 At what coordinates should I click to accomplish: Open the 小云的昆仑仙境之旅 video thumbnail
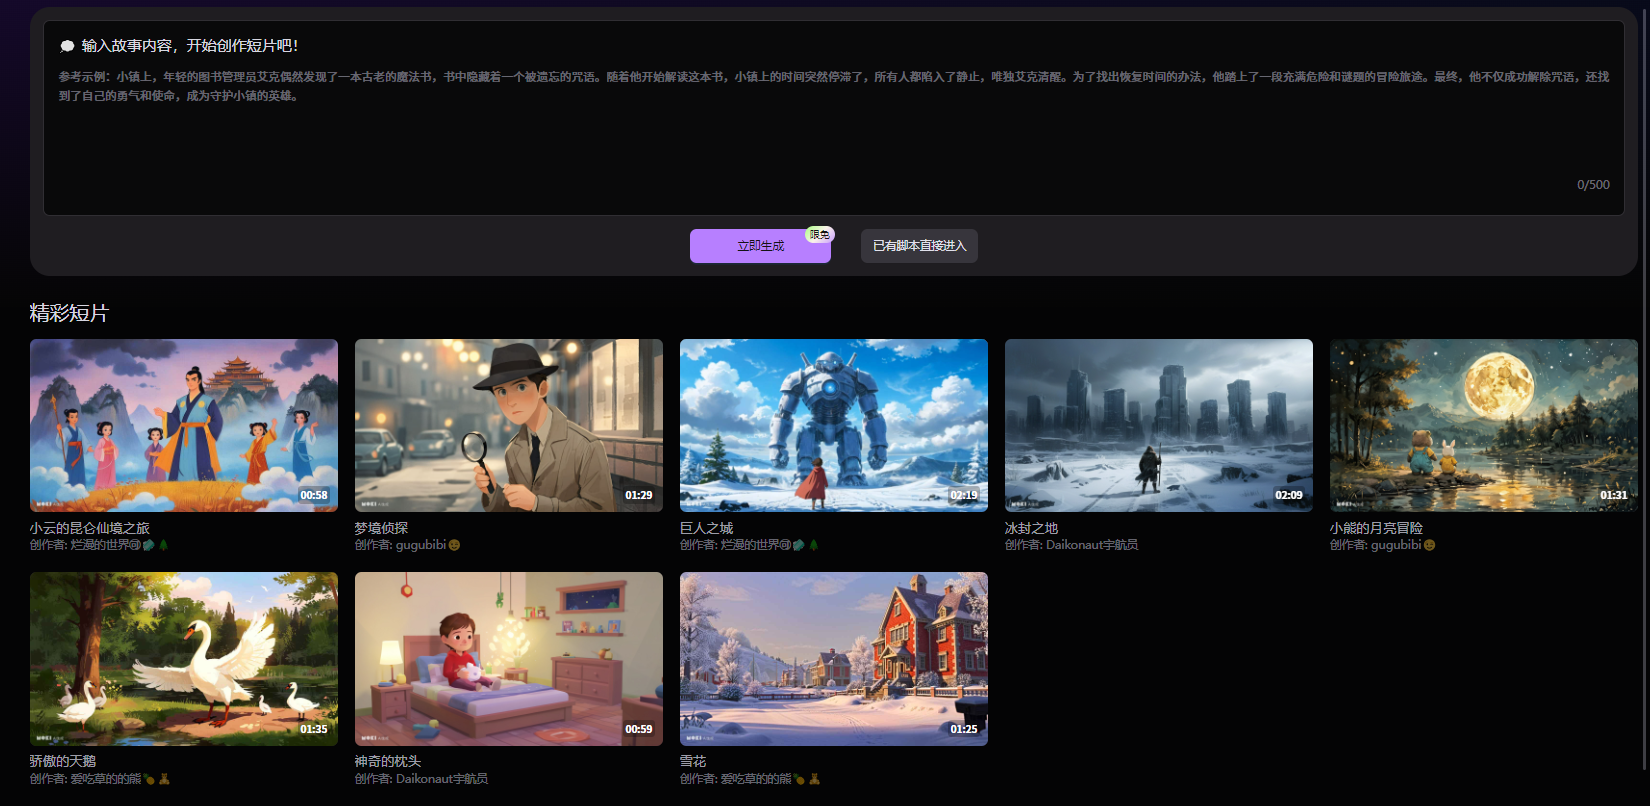[184, 425]
